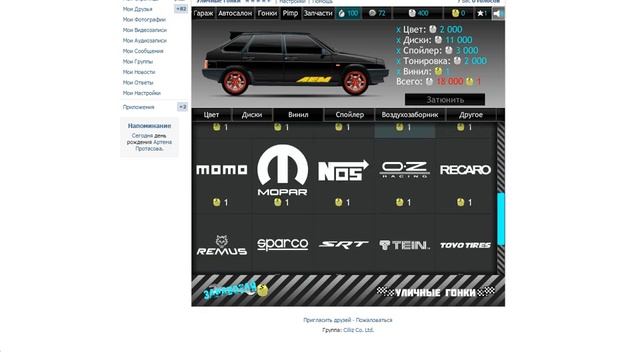Mute the game sound speaker icon
Image resolution: width=640 pixels, height=360 pixels.
(x=498, y=13)
